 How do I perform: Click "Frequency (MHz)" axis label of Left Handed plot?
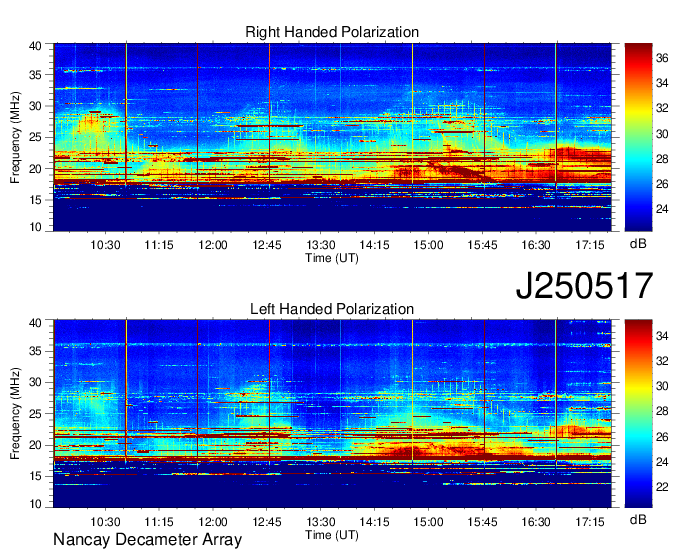(x=15, y=414)
